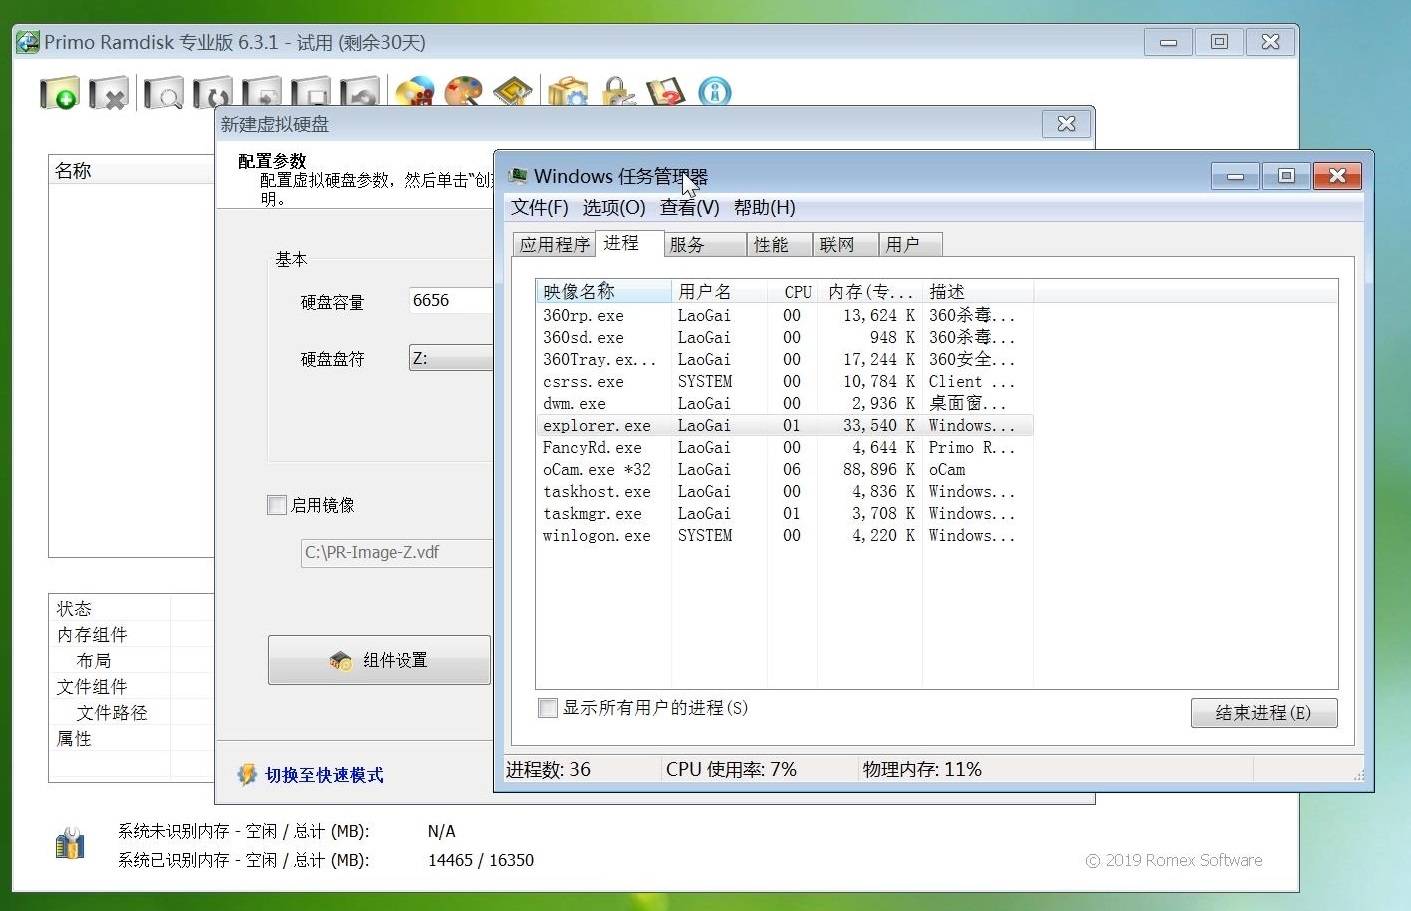Viewport: 1411px width, 911px height.
Task: Sort by 描述 column header
Action: coord(978,291)
